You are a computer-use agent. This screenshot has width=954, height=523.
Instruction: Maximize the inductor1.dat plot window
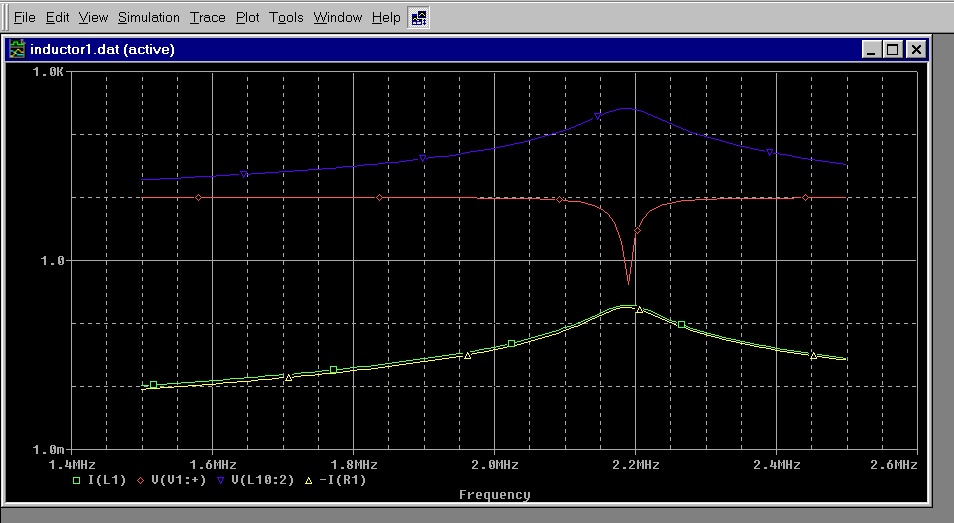pos(893,49)
